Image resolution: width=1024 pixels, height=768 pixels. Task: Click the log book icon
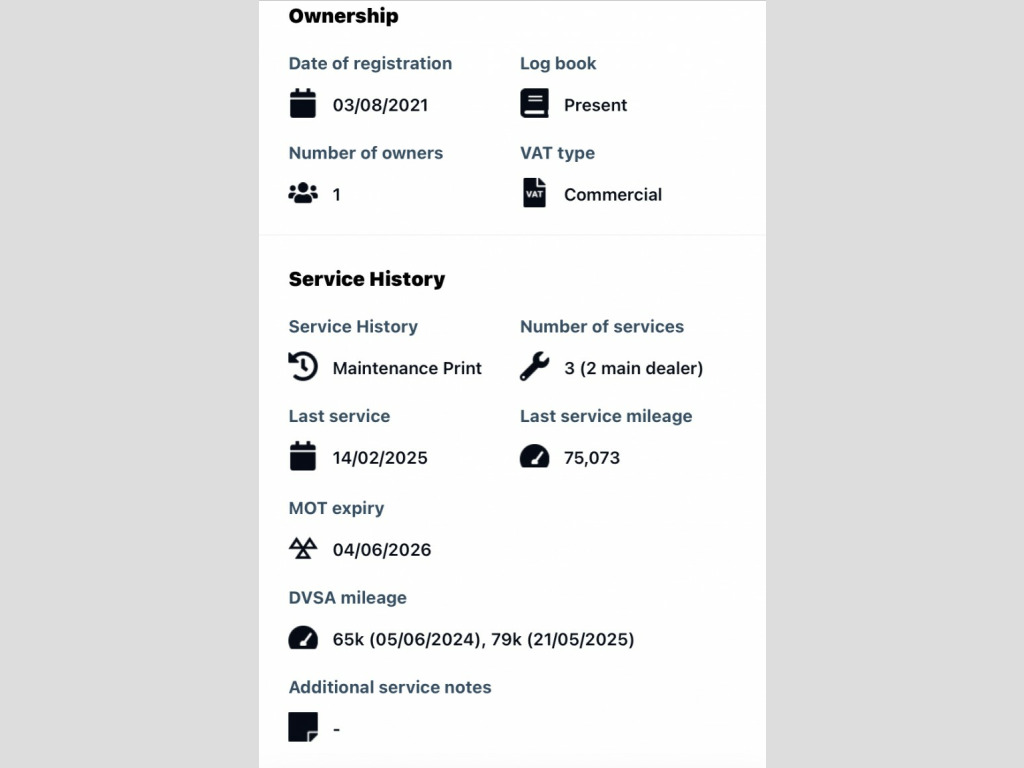click(x=534, y=104)
